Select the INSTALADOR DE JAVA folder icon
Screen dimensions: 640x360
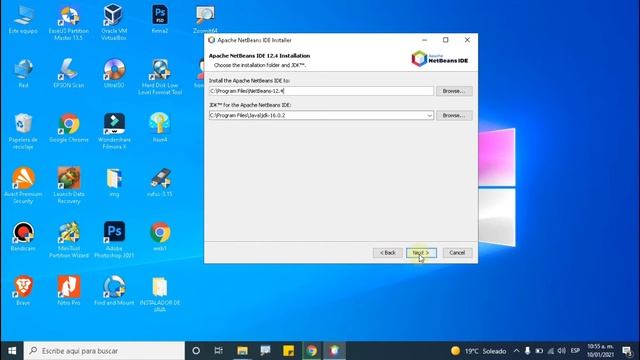160,294
